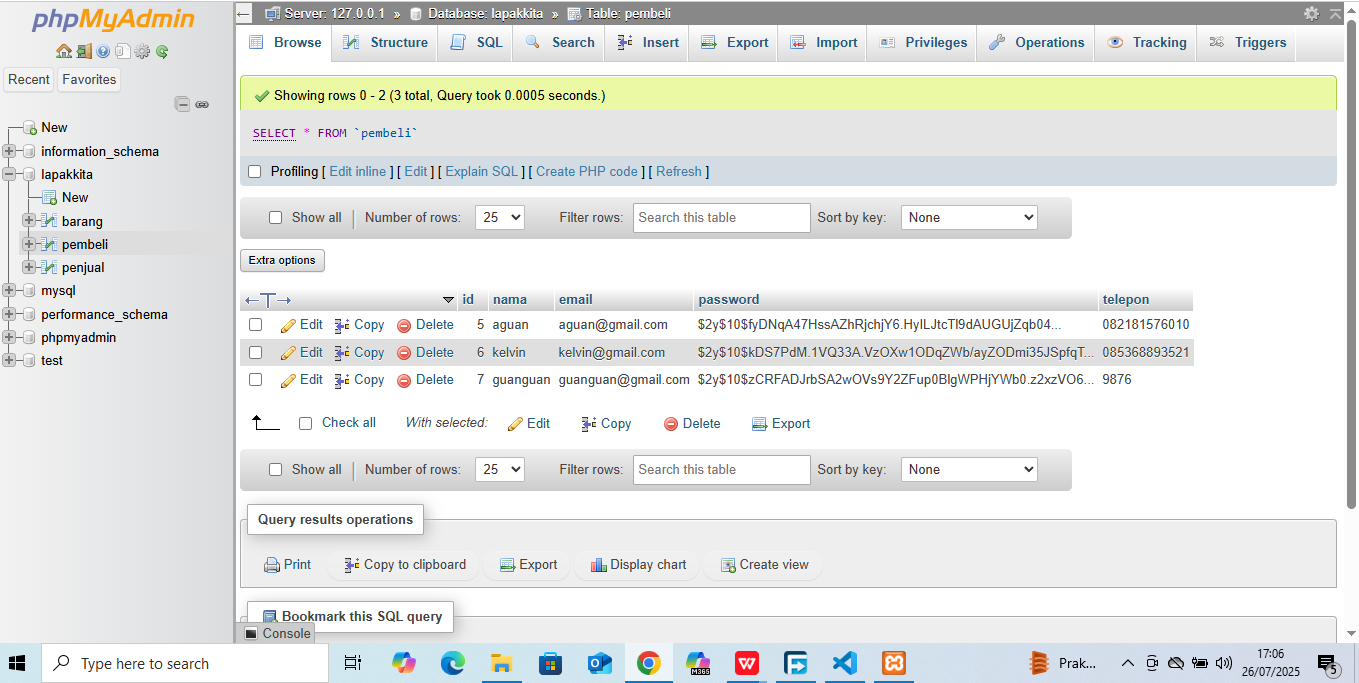Click Explain SQL link
Viewport: 1359px width, 683px height.
(482, 171)
